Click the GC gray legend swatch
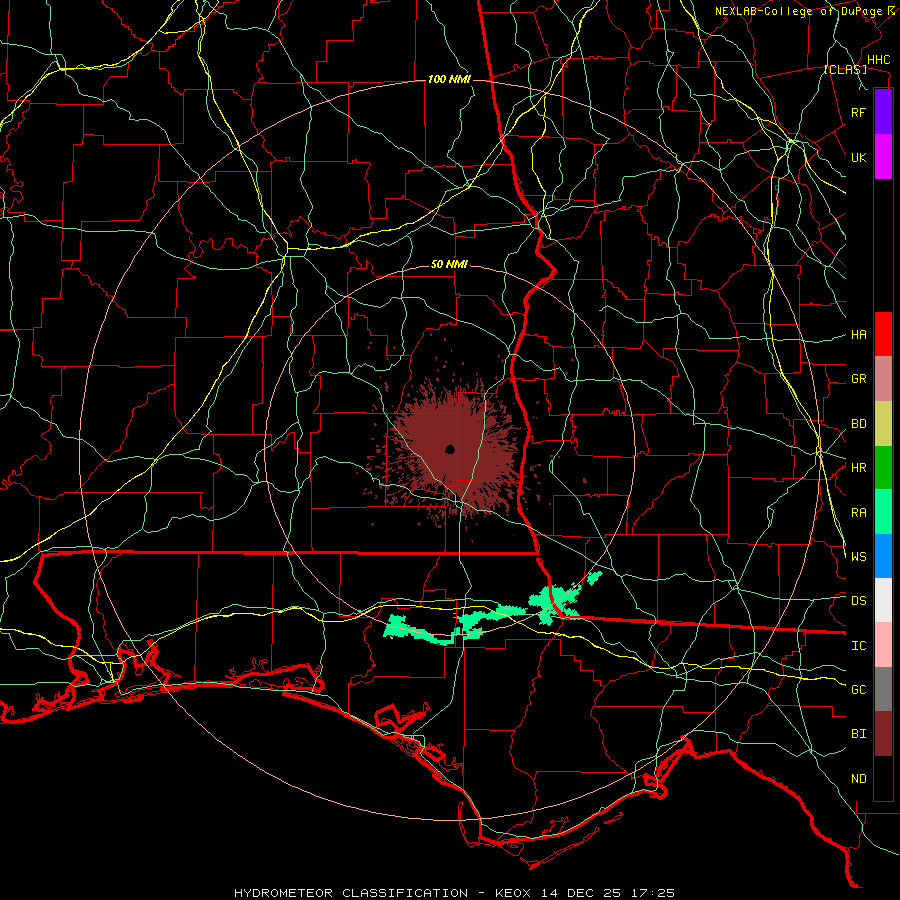This screenshot has height=900, width=900. pos(883,689)
